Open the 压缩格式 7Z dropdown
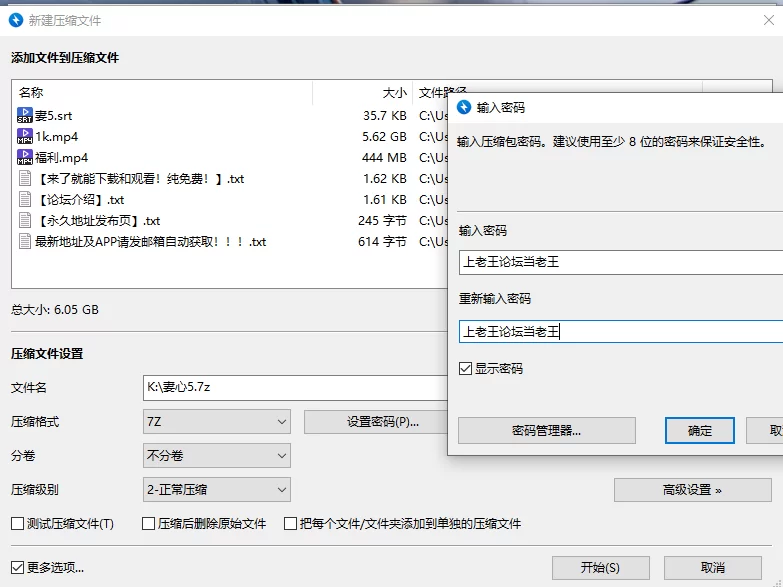783x587 pixels. pos(217,422)
